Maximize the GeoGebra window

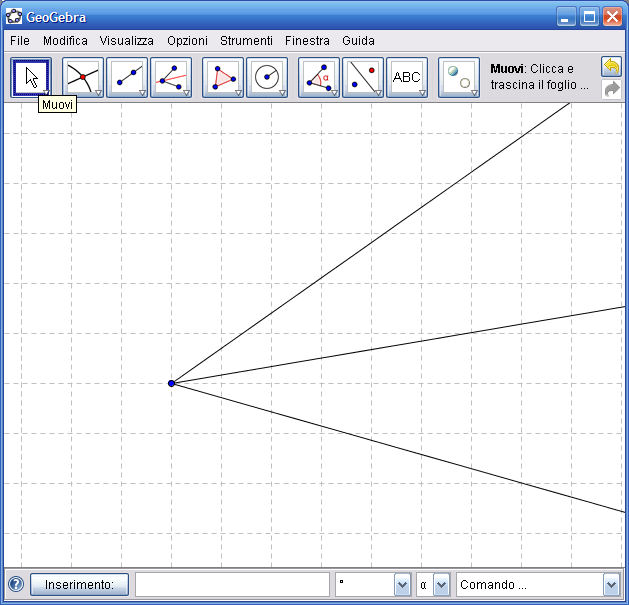pyautogui.click(x=589, y=17)
